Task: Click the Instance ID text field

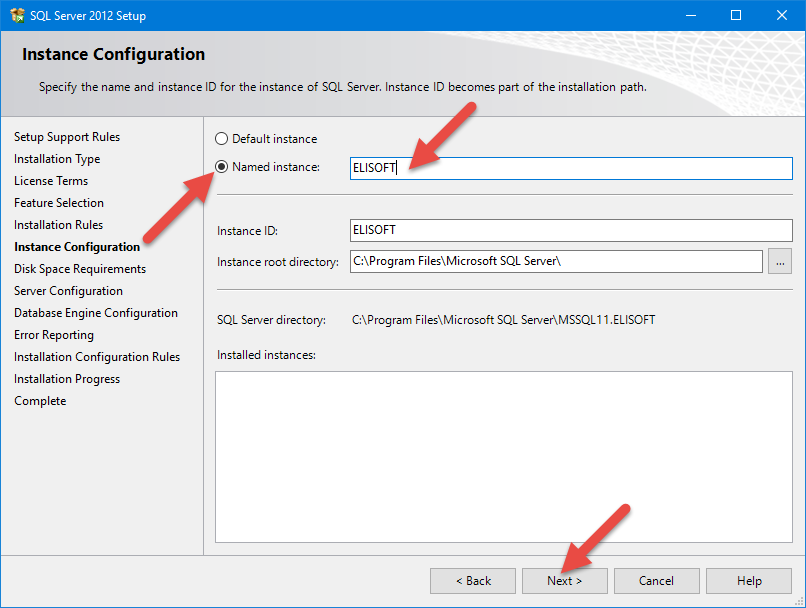Action: 570,230
